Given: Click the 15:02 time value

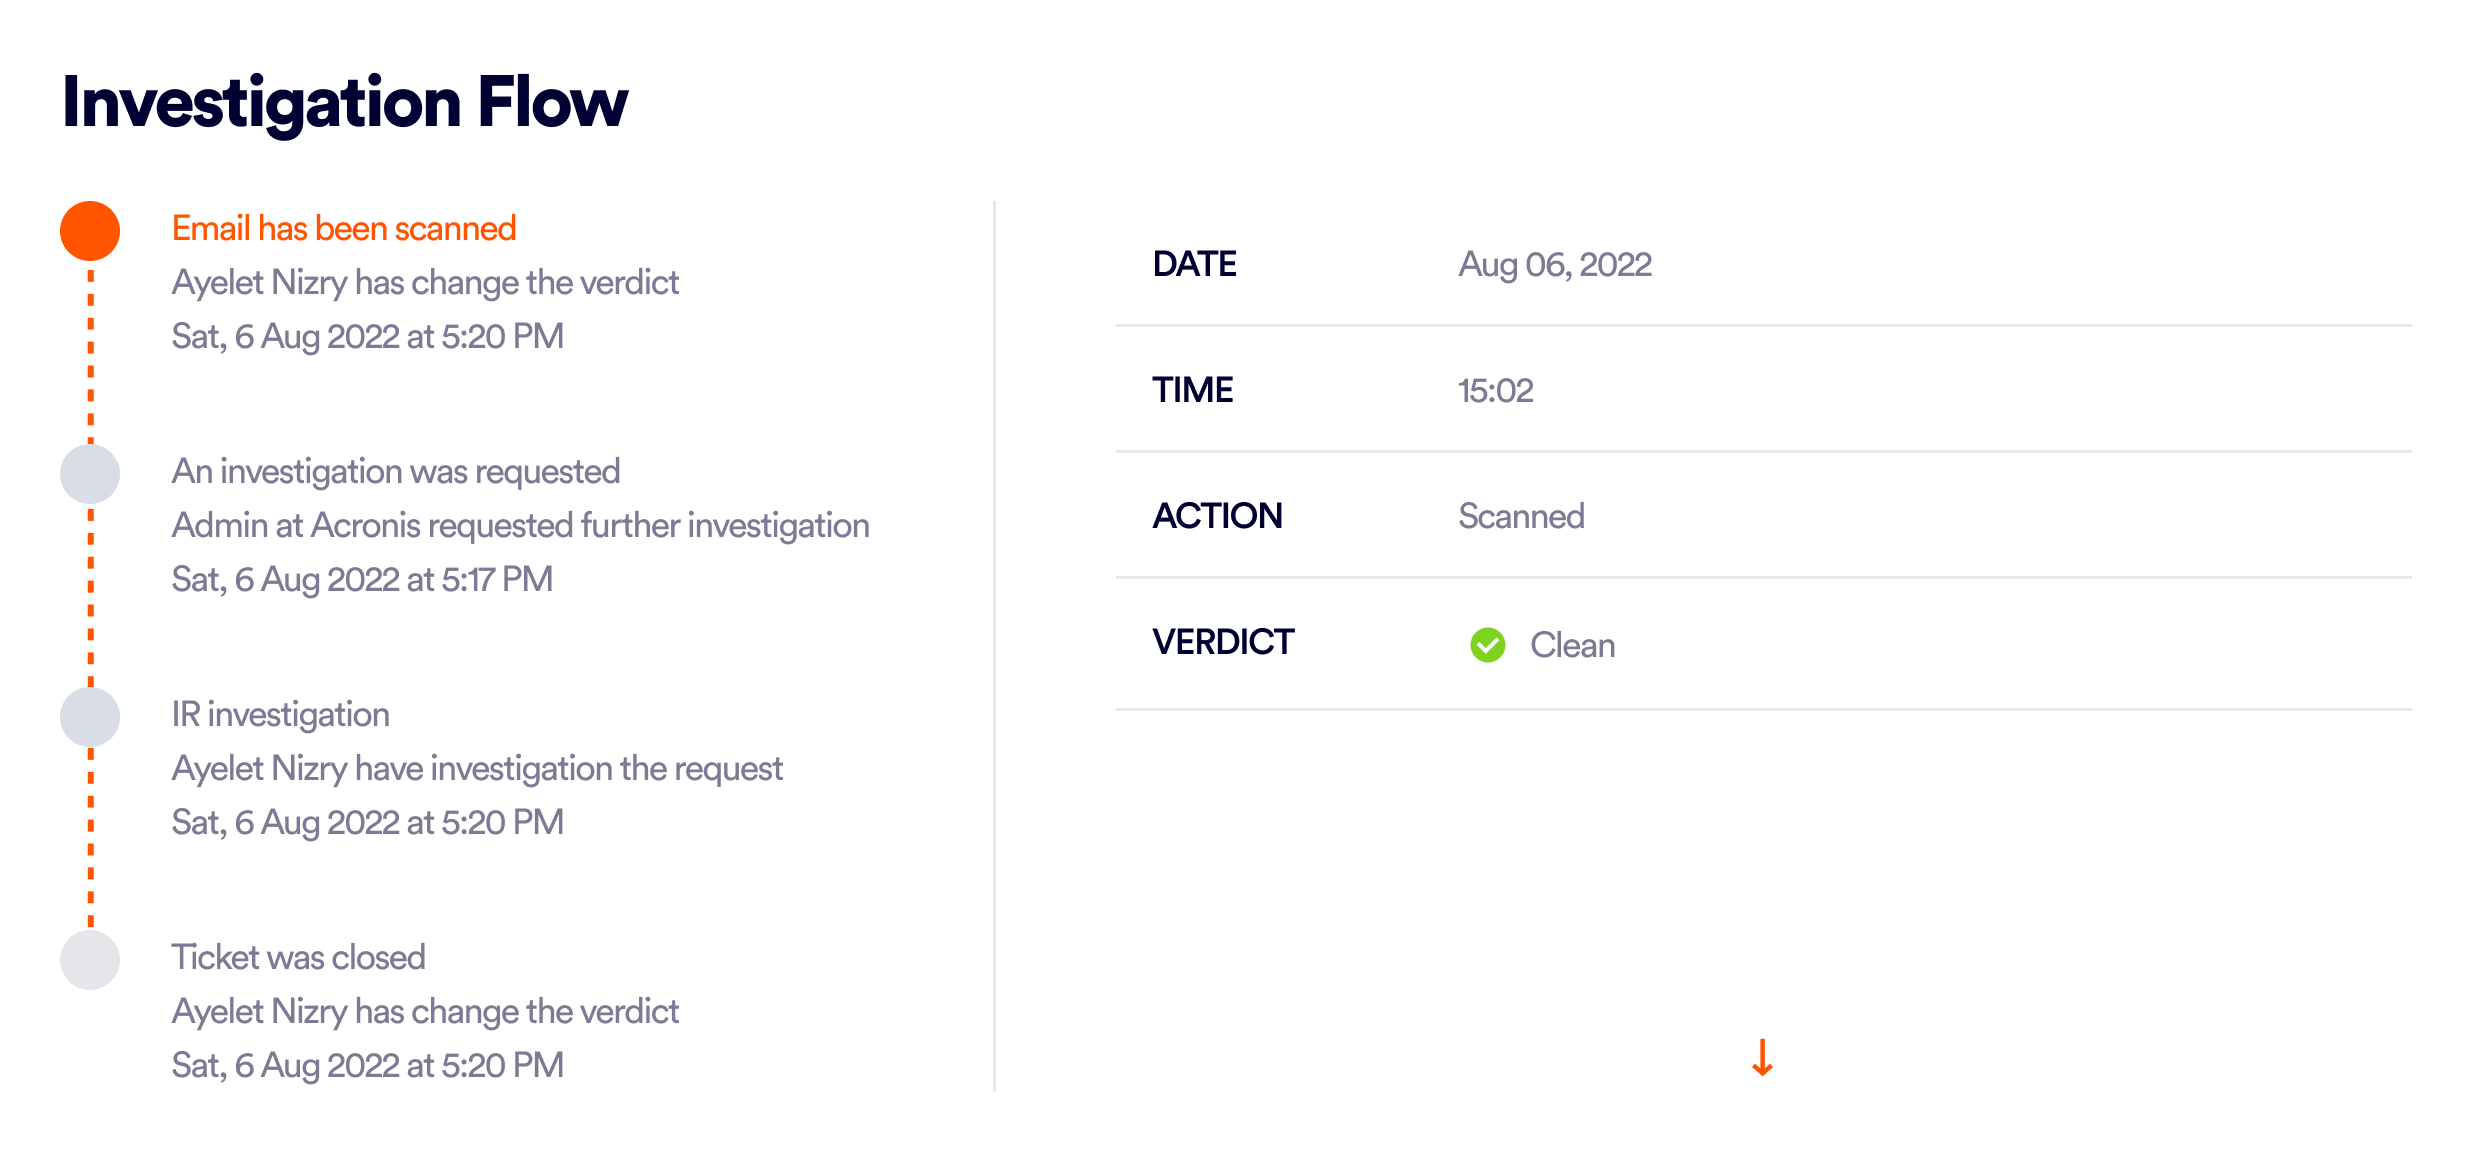Looking at the screenshot, I should tap(1496, 391).
